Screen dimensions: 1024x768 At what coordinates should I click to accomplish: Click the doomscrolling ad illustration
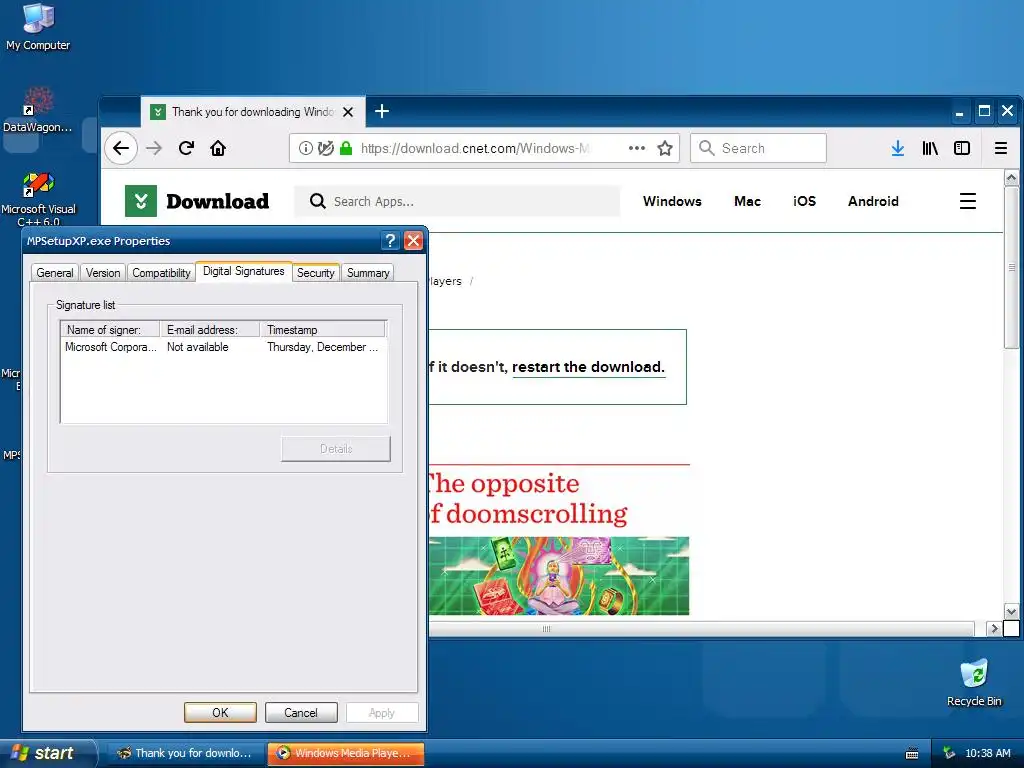(x=559, y=576)
